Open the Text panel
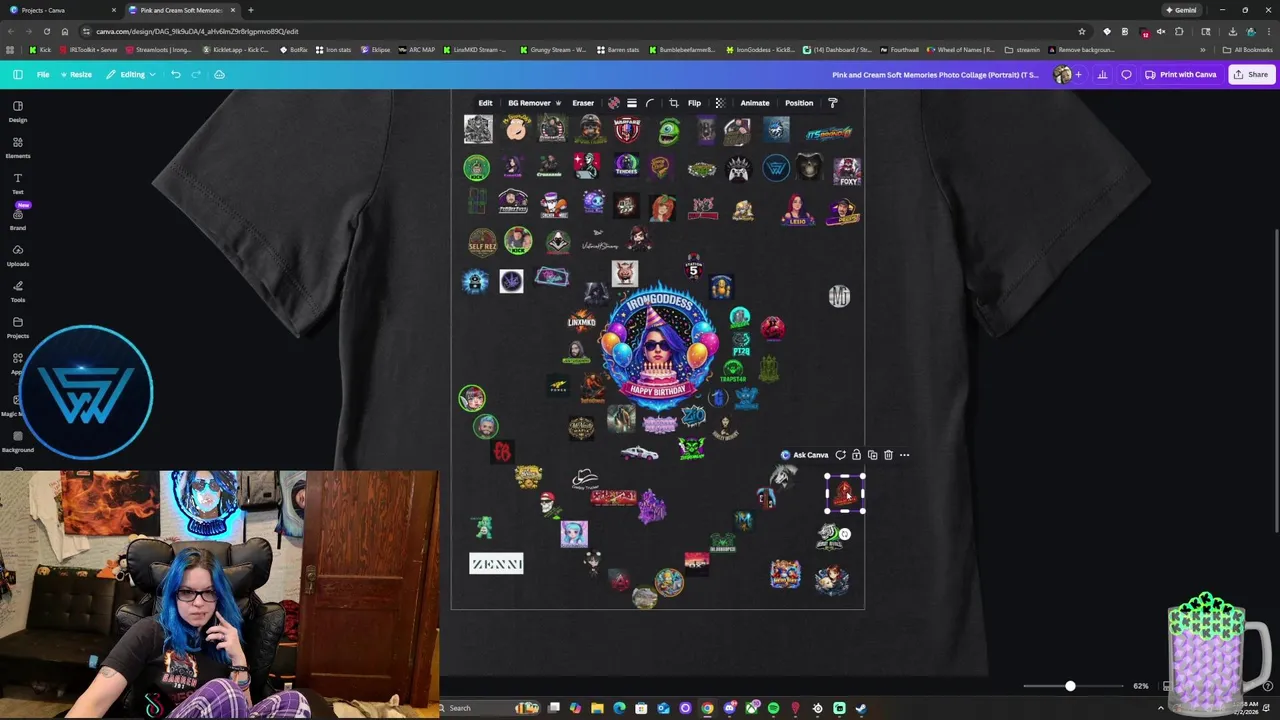 (18, 183)
